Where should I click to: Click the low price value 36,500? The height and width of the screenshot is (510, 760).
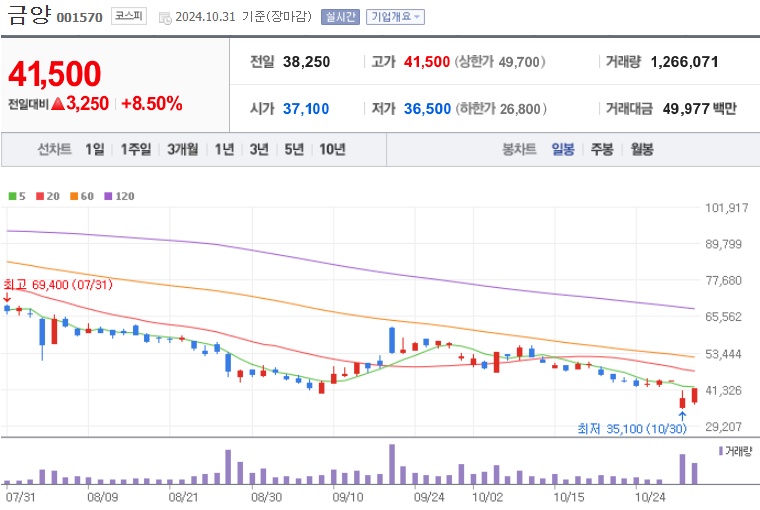pos(428,109)
